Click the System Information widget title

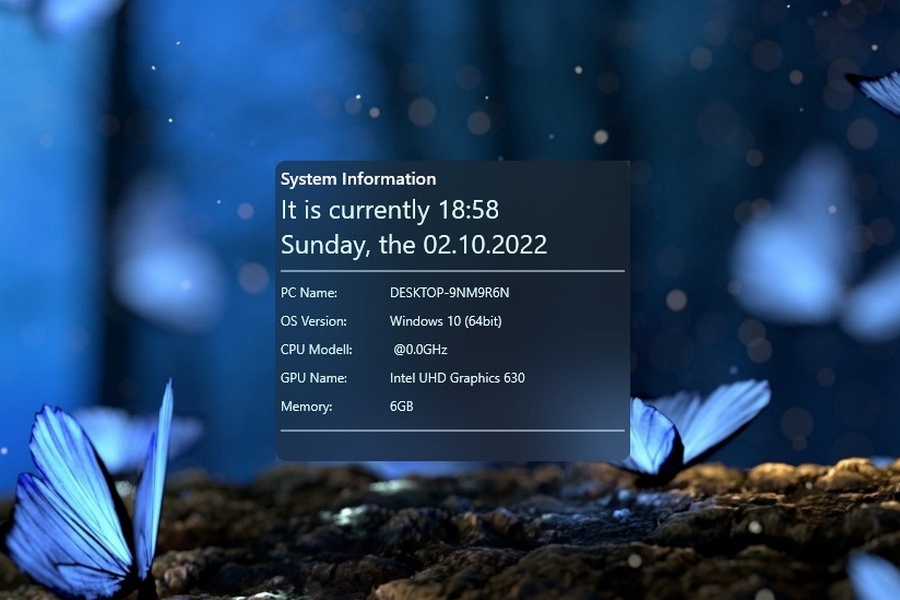coord(358,179)
